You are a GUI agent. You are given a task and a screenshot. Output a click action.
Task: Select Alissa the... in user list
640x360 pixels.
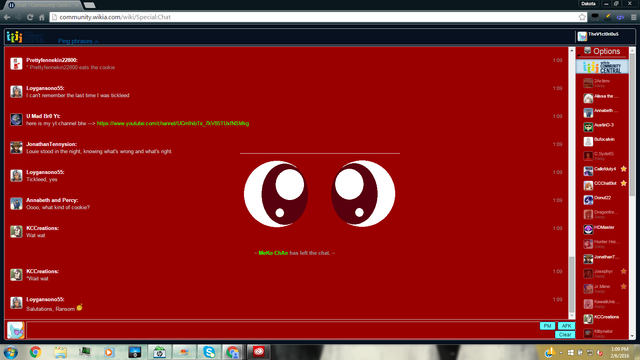click(x=602, y=98)
